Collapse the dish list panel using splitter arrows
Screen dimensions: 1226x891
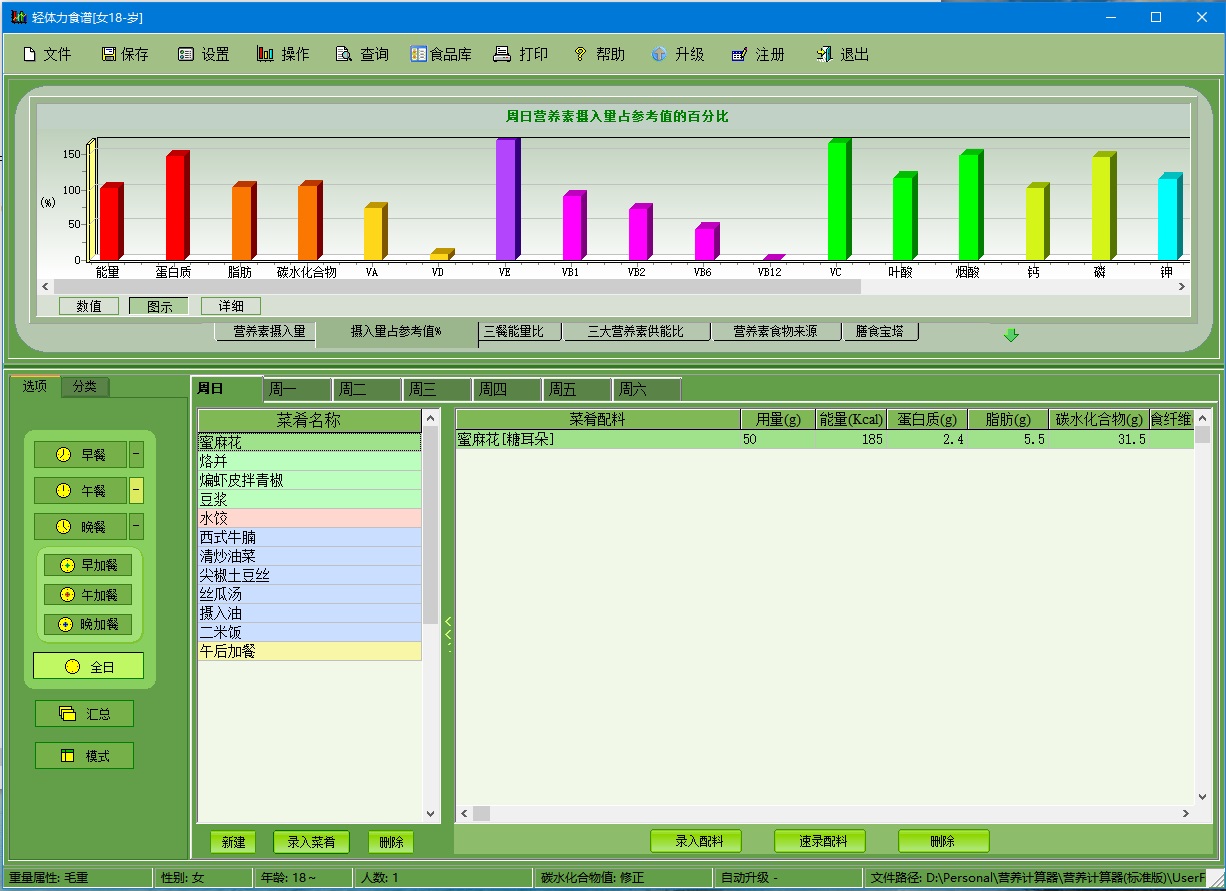(x=448, y=632)
